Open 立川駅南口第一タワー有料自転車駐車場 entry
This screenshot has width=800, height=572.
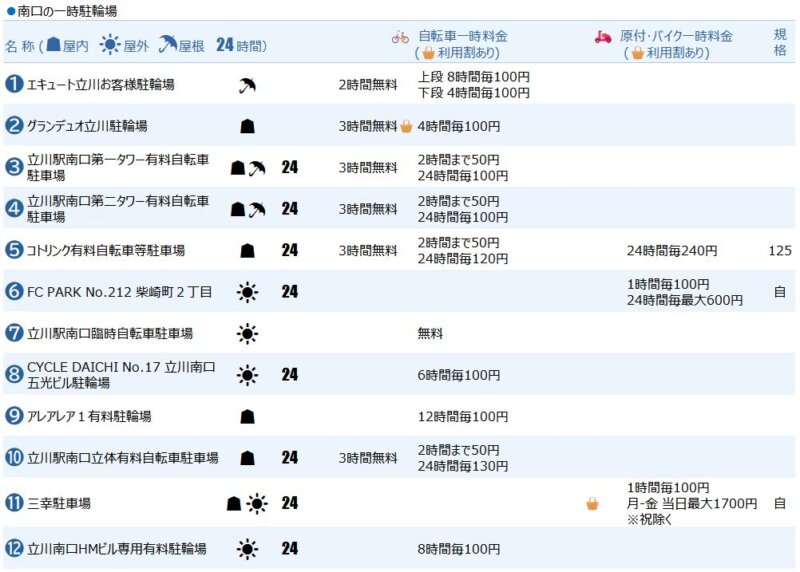118,167
